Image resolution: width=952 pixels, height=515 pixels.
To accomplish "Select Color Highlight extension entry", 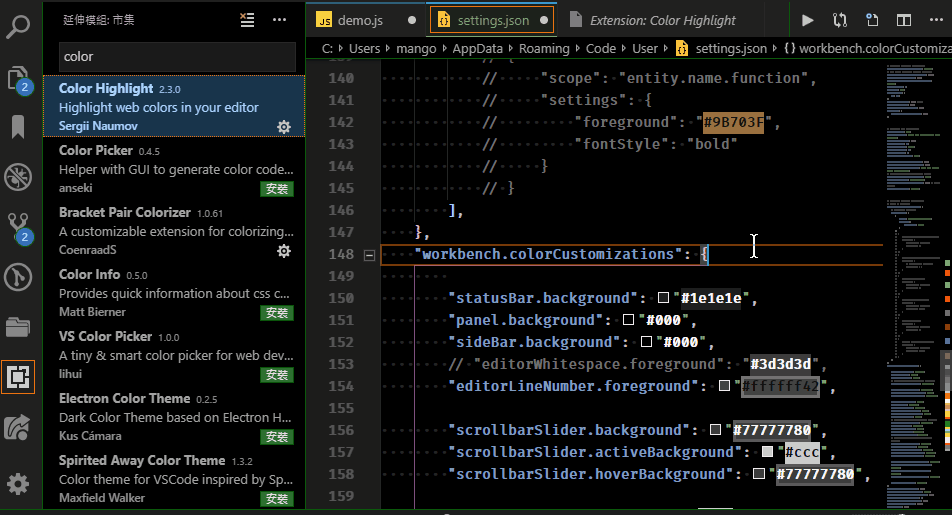I will point(174,106).
